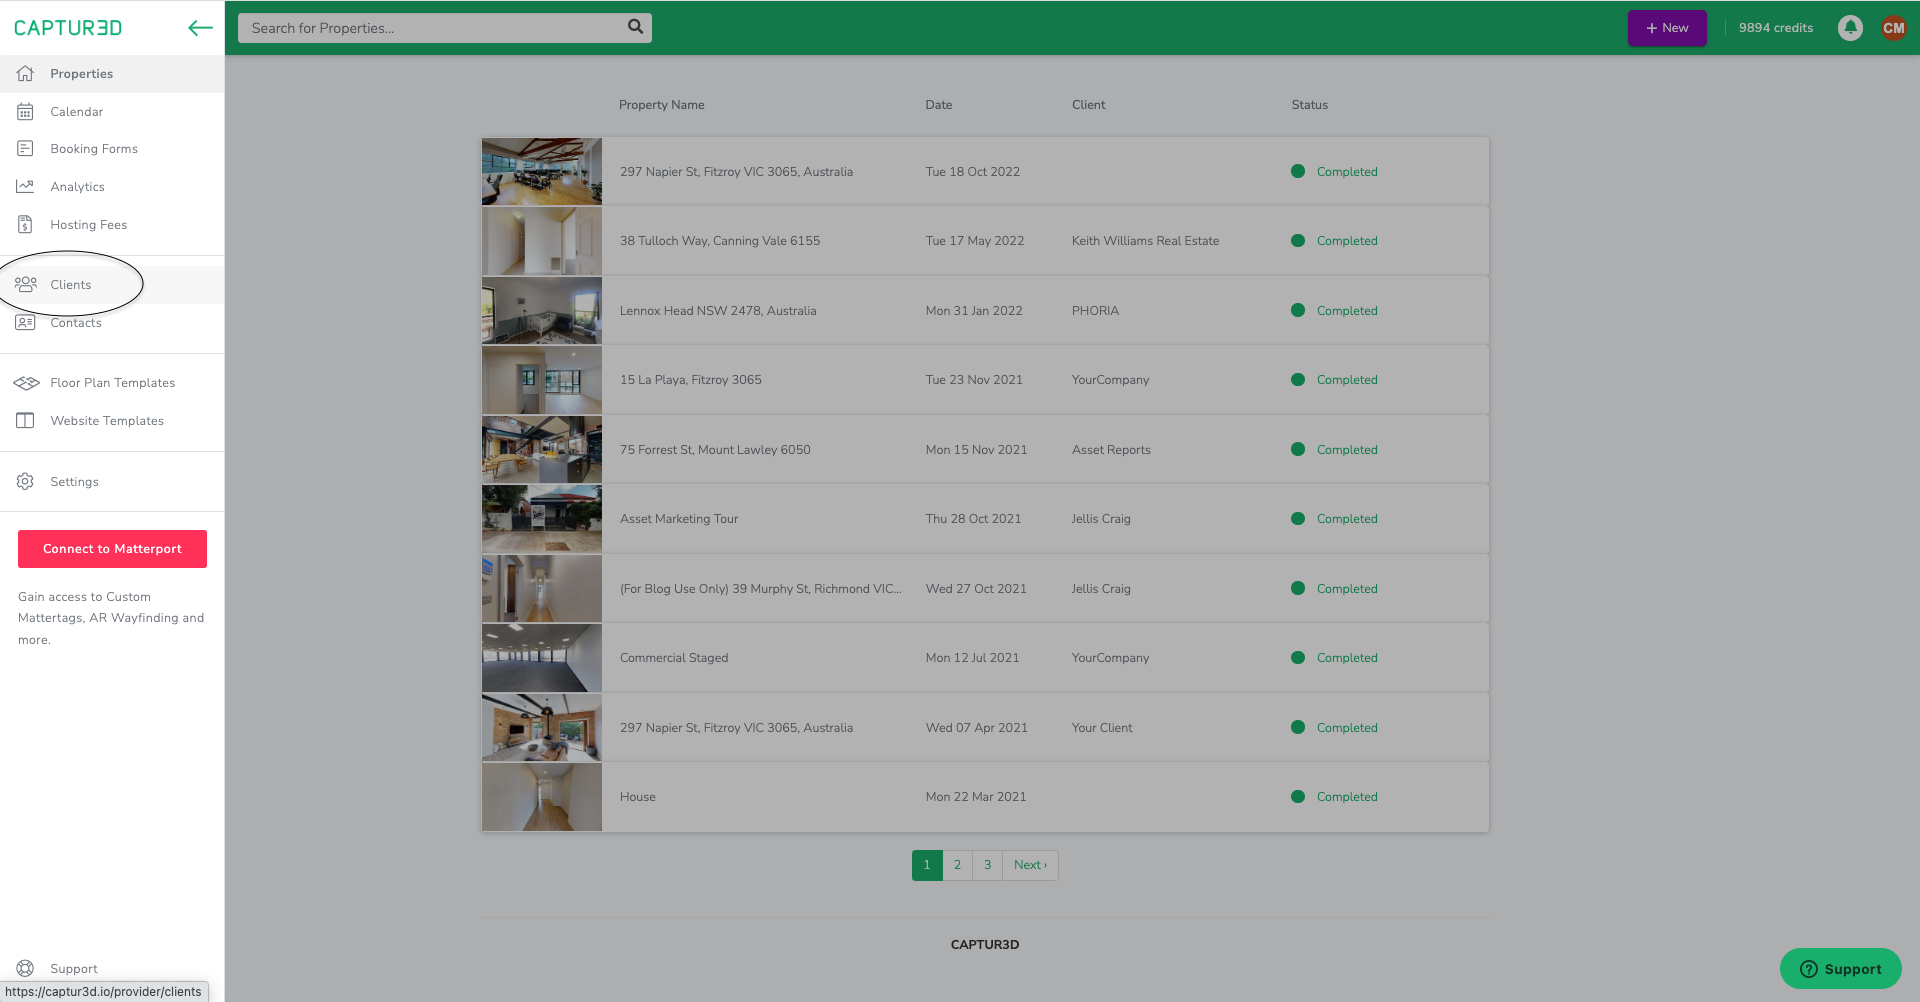Open Floor Plan Templates menu item
The height and width of the screenshot is (1002, 1920).
(112, 382)
